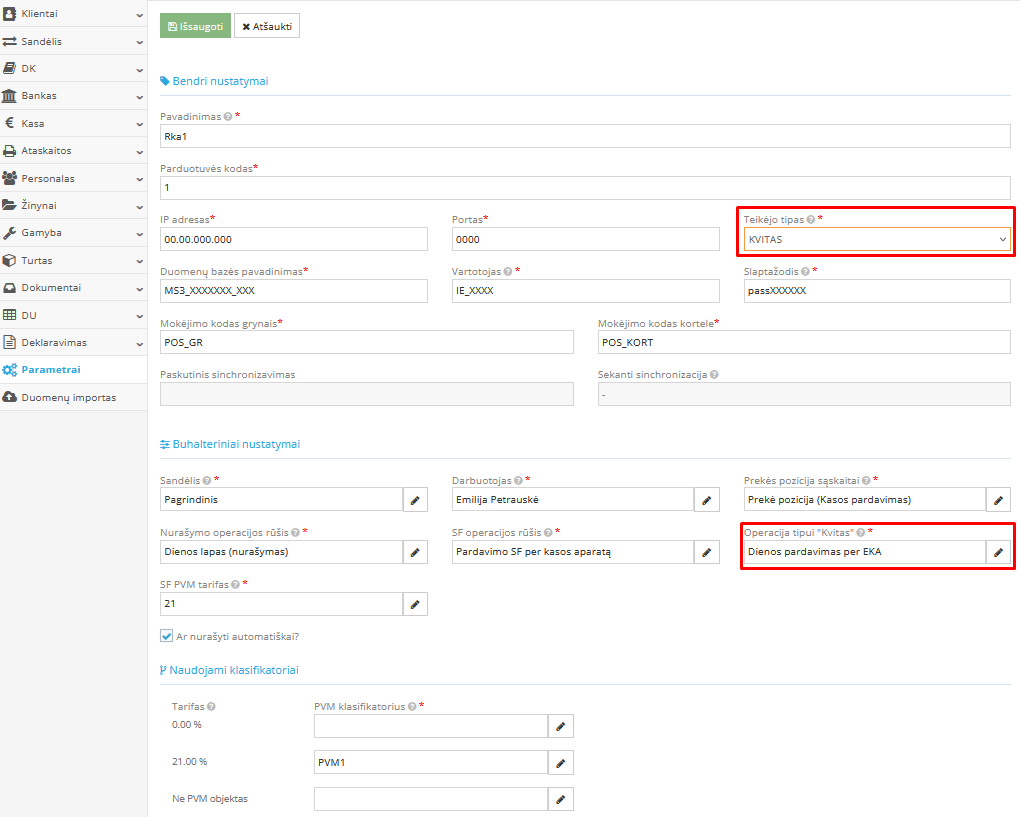The width and height of the screenshot is (1020, 817).
Task: Click the Išsaugoti save button
Action: (195, 26)
